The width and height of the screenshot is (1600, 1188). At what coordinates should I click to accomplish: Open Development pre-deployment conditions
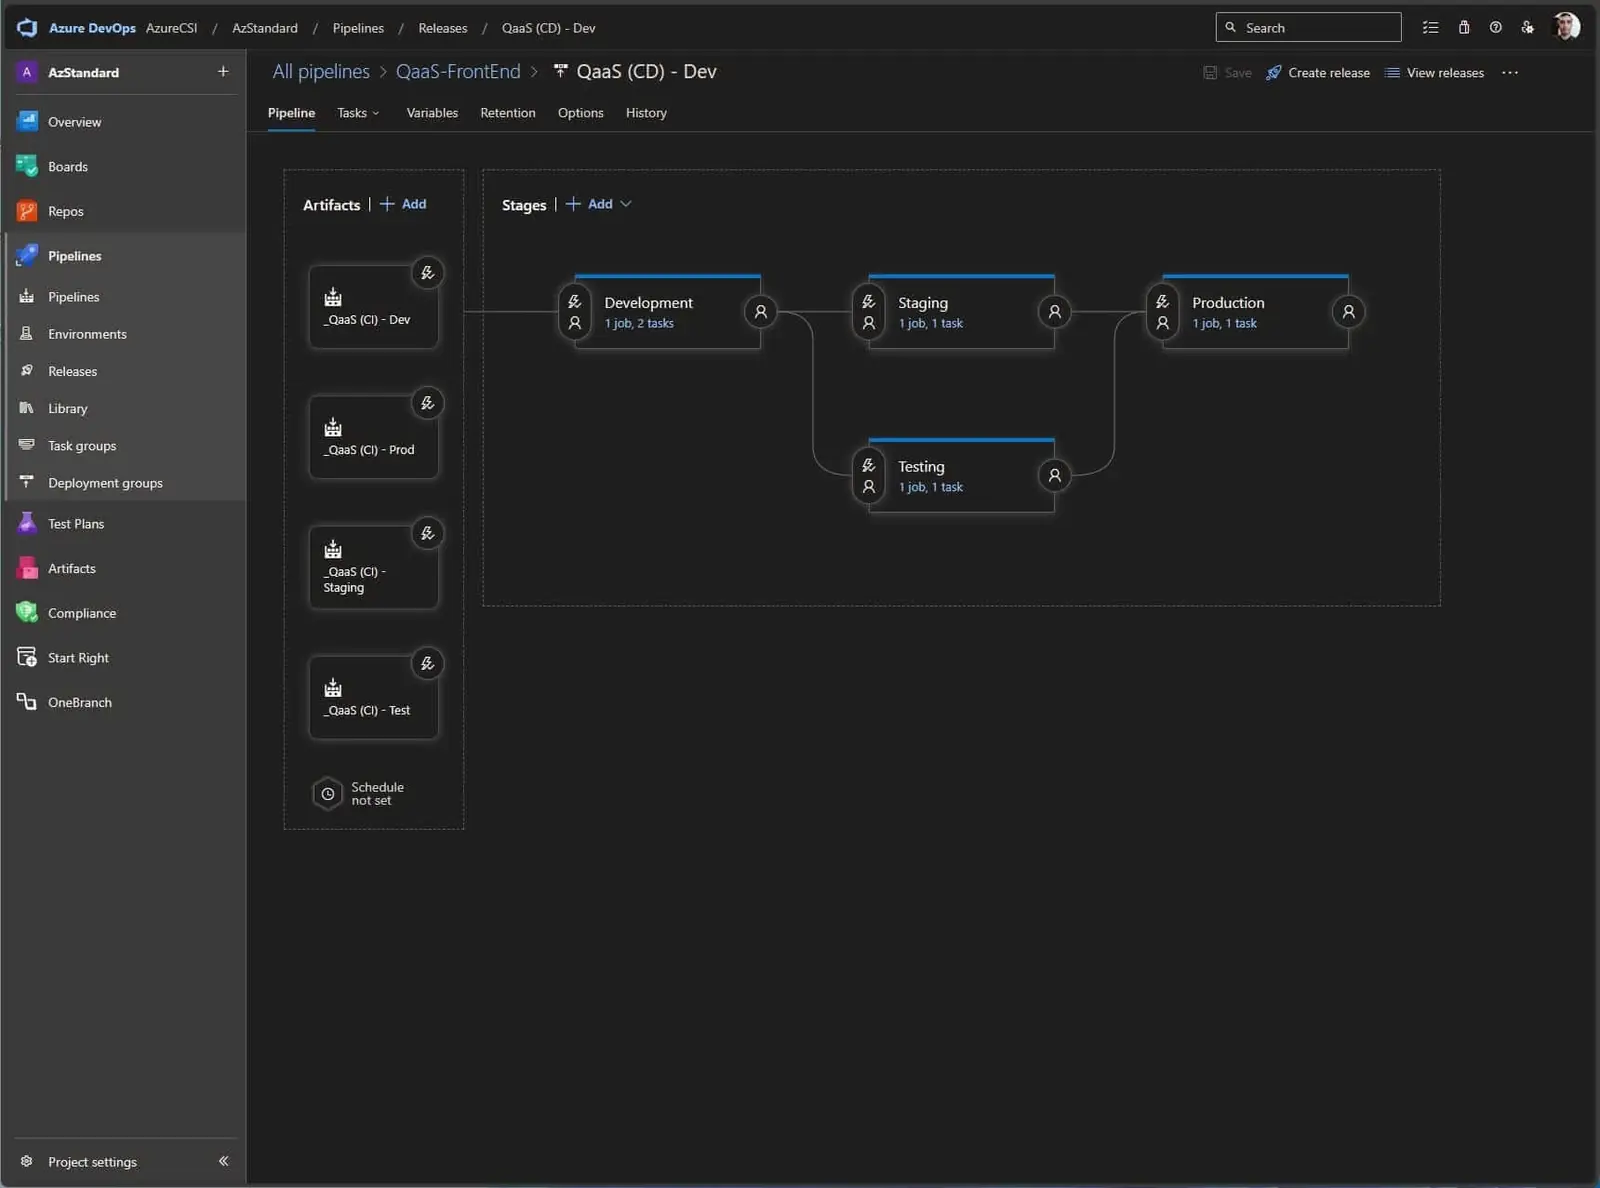click(575, 312)
